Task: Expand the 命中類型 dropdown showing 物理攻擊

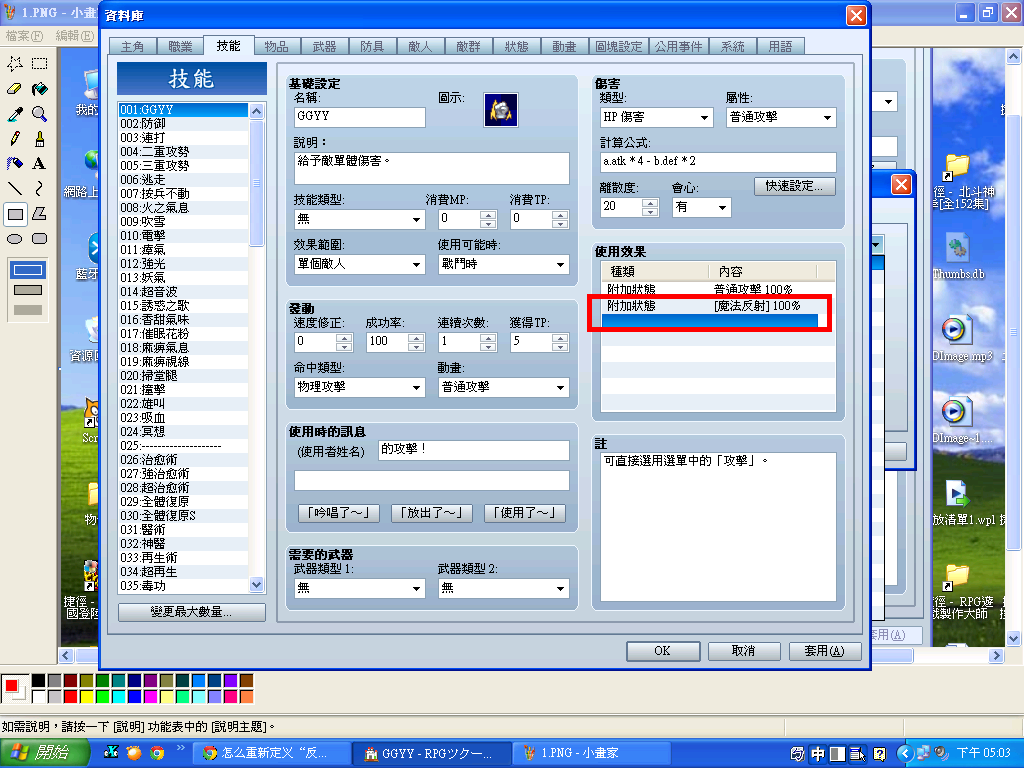Action: coord(359,387)
